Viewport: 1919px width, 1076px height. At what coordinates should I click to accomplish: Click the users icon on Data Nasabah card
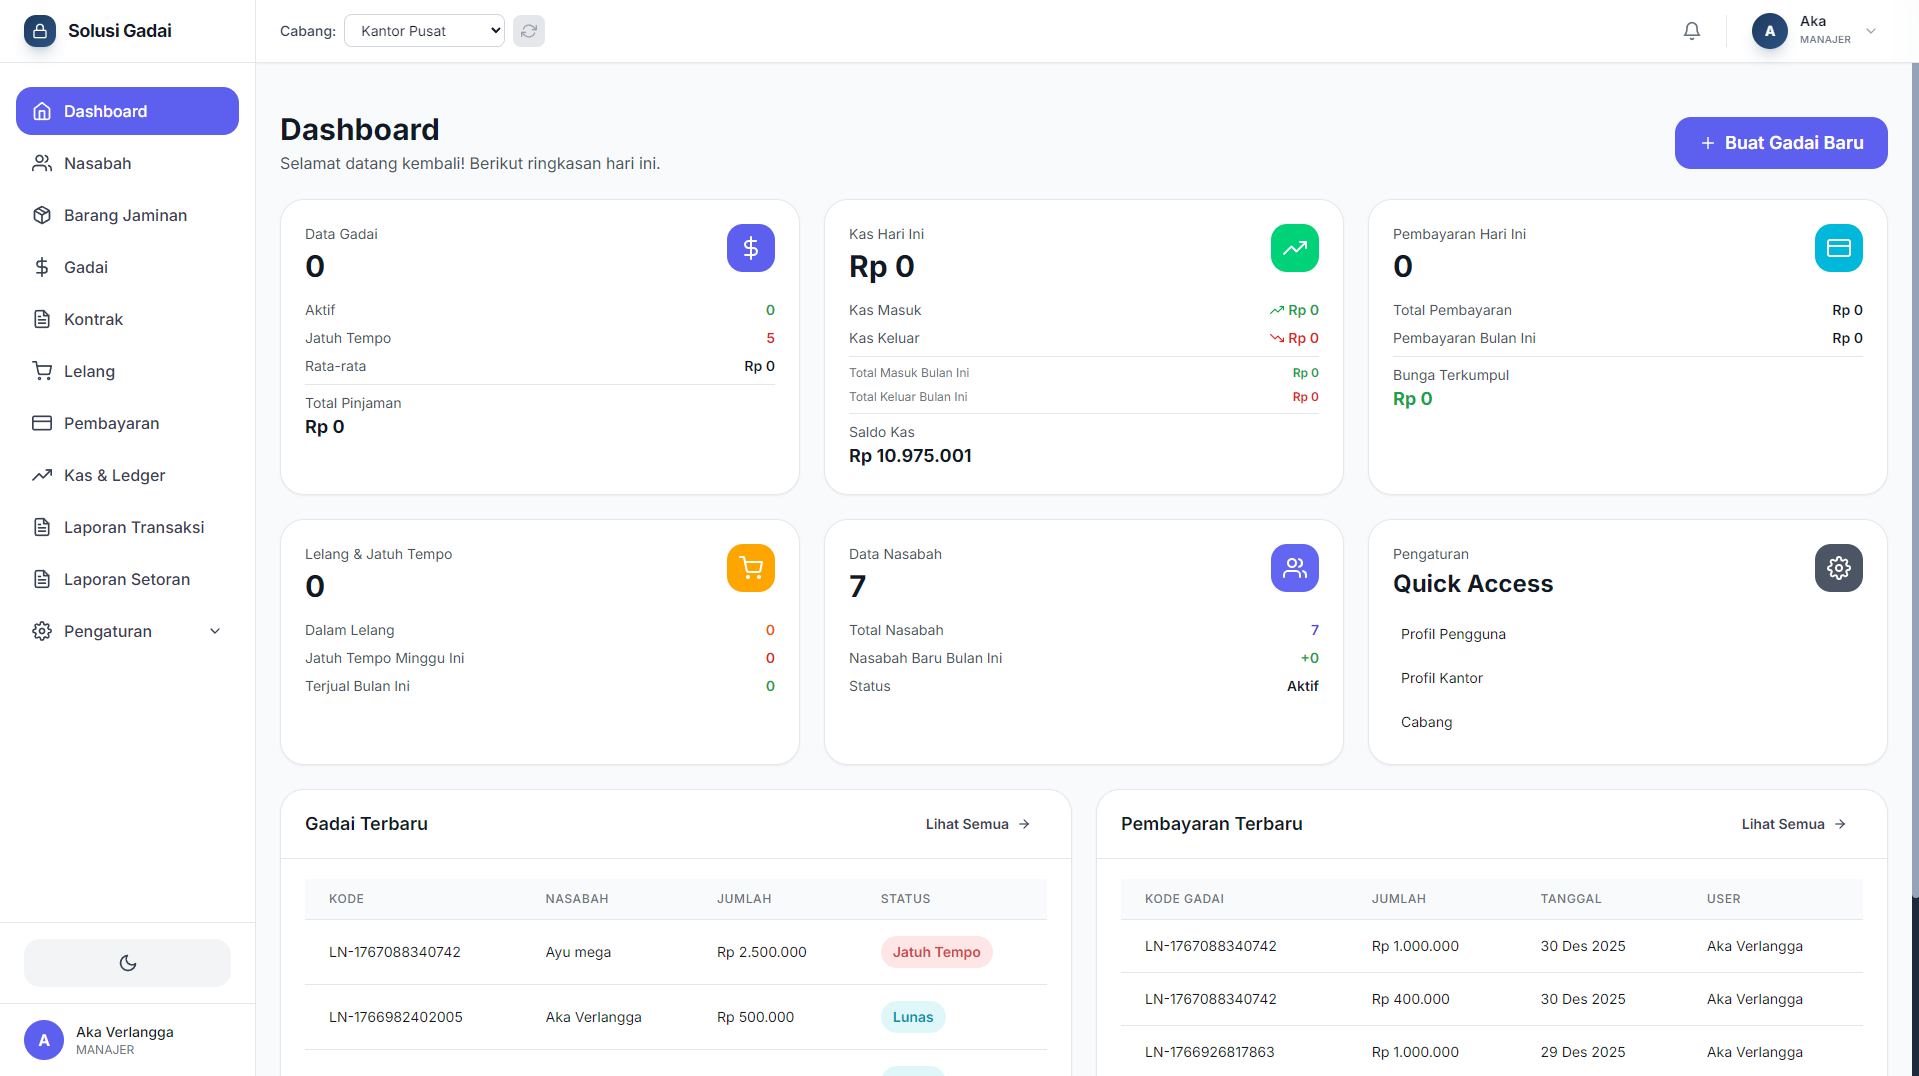(x=1295, y=568)
